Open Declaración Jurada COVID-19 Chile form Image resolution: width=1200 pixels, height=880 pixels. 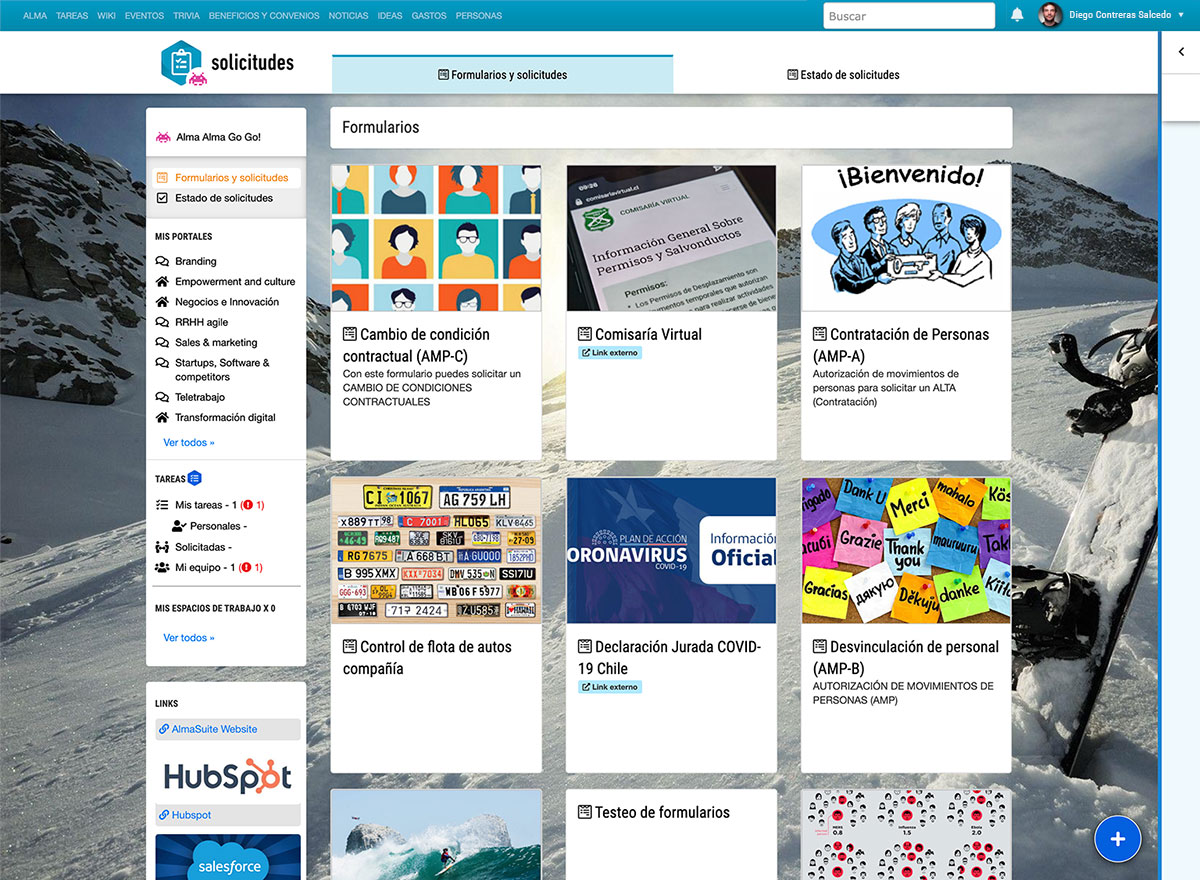tap(670, 657)
